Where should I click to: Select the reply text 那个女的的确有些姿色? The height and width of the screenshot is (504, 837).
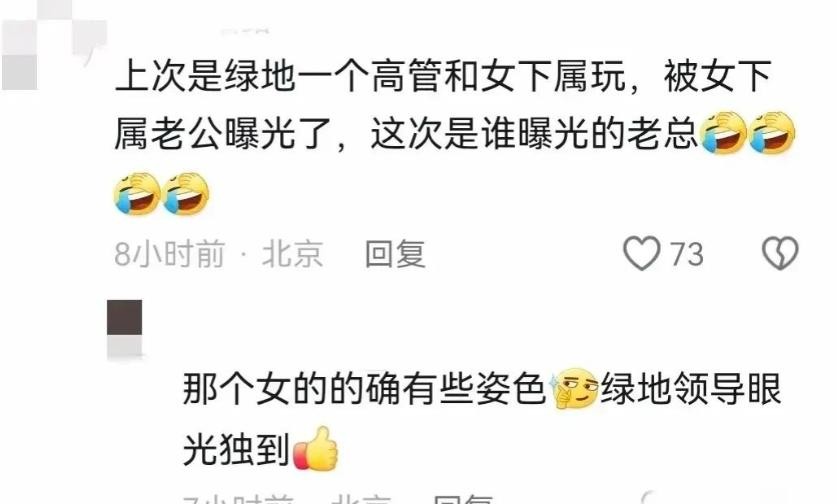point(364,389)
